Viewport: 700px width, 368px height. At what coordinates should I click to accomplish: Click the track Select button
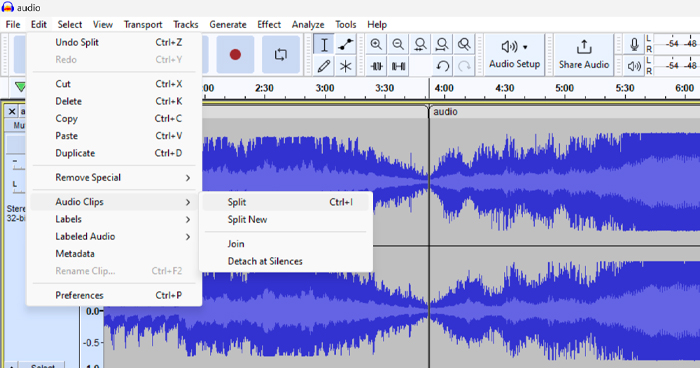(43, 365)
